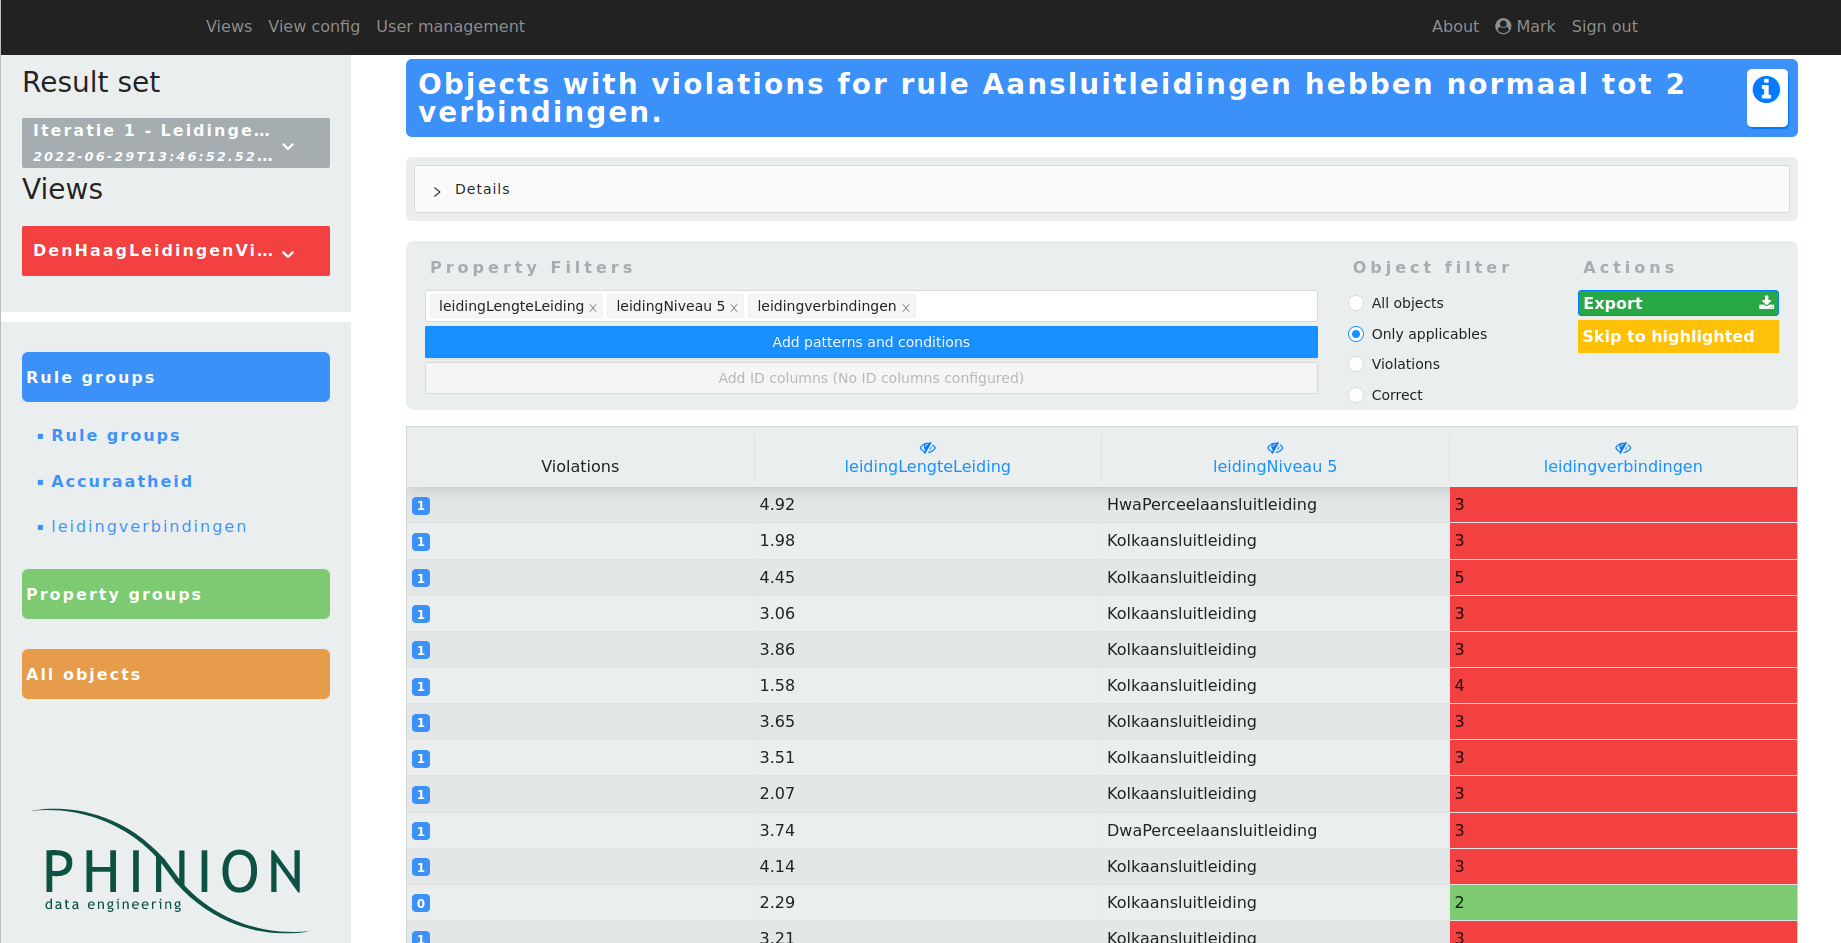Toggle visibility eye above leidingverbindingen column
1841x943 pixels.
[1623, 448]
